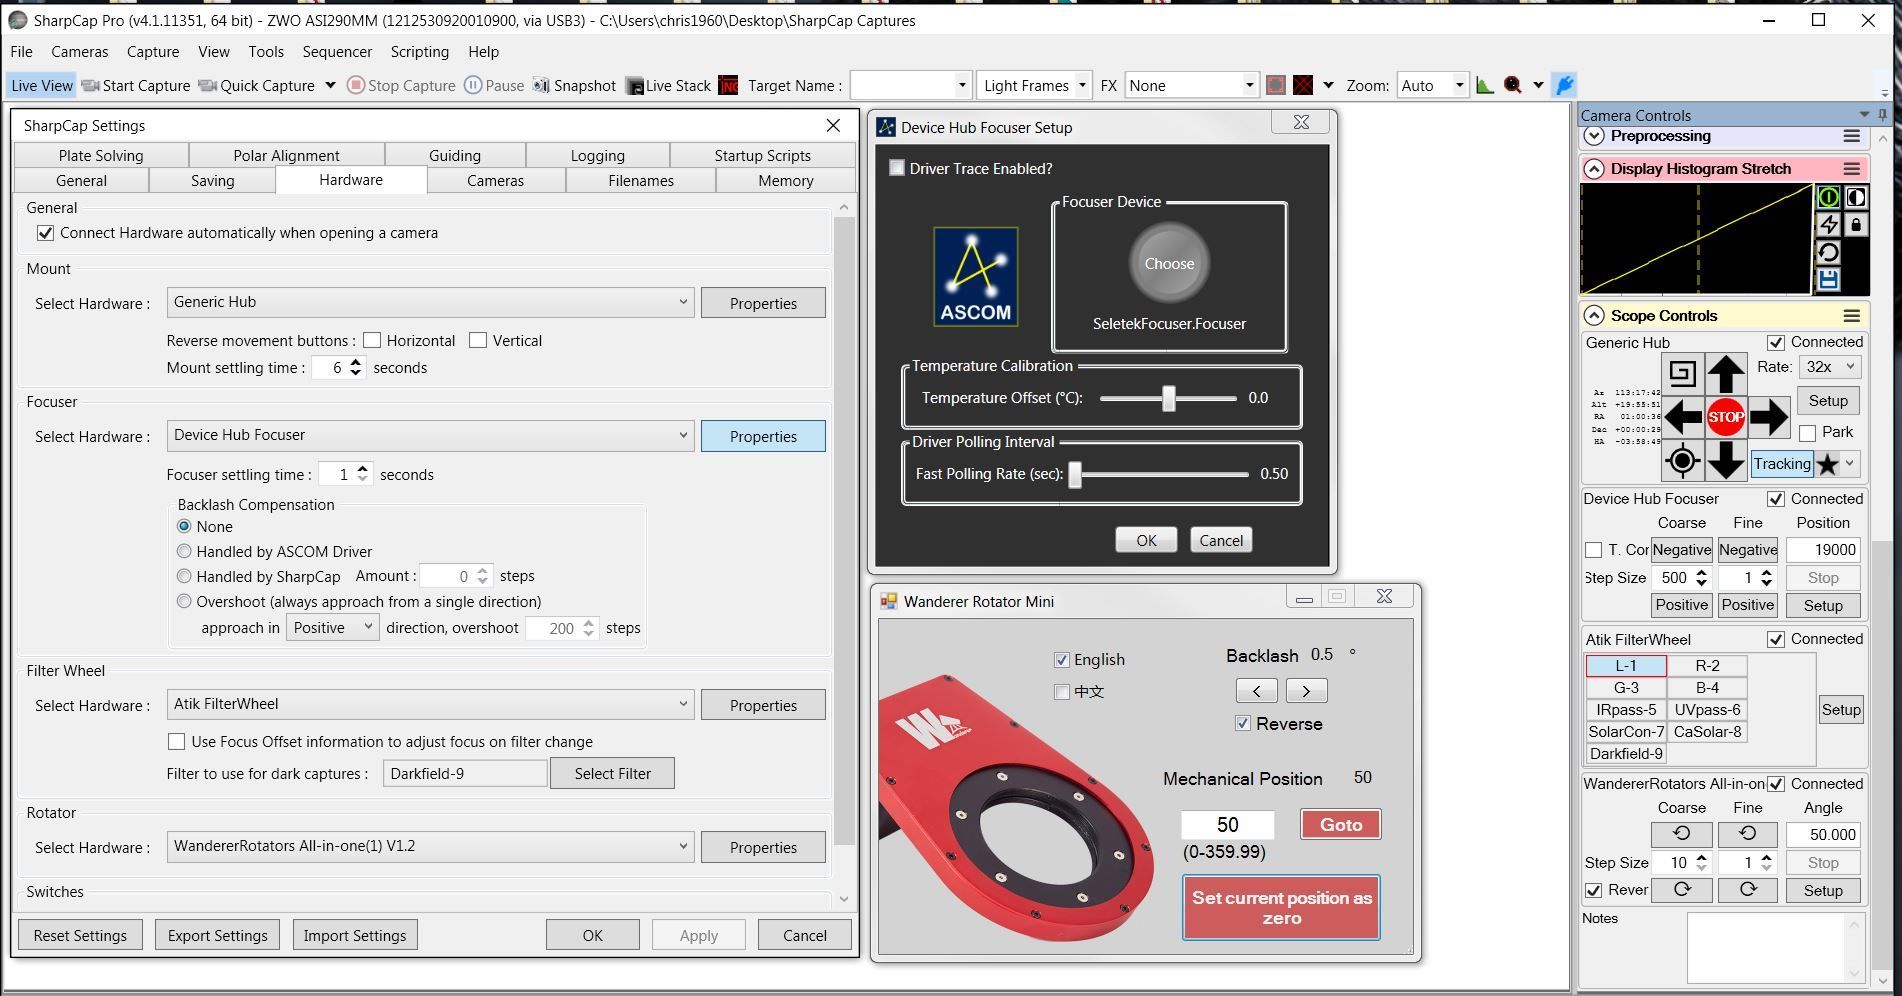
Task: Click the selection area icon next to FX
Action: click(x=1275, y=86)
